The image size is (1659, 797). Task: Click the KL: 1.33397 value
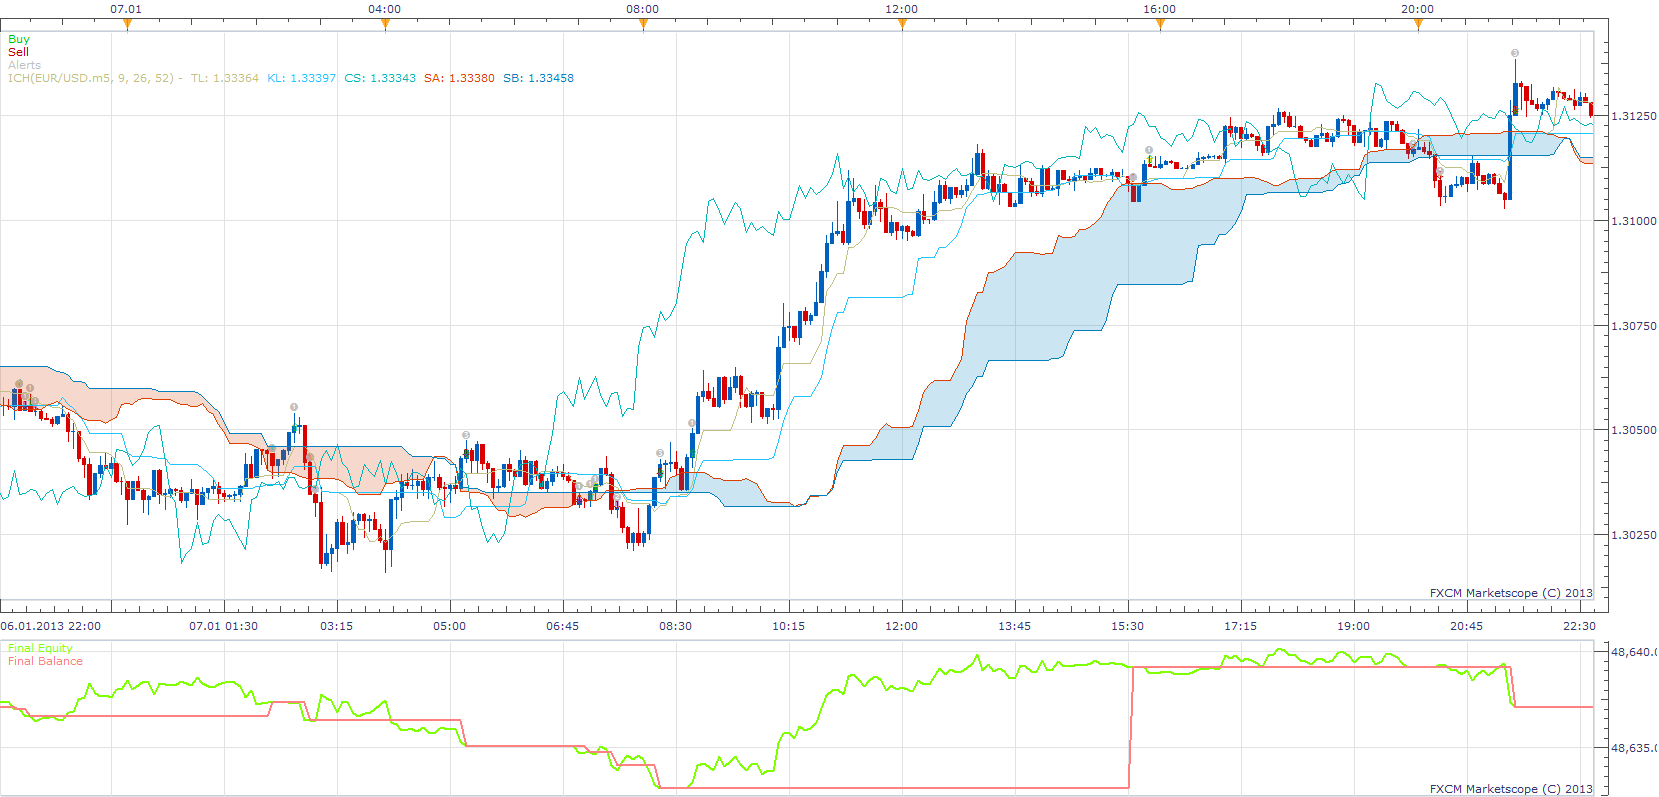[x=302, y=78]
